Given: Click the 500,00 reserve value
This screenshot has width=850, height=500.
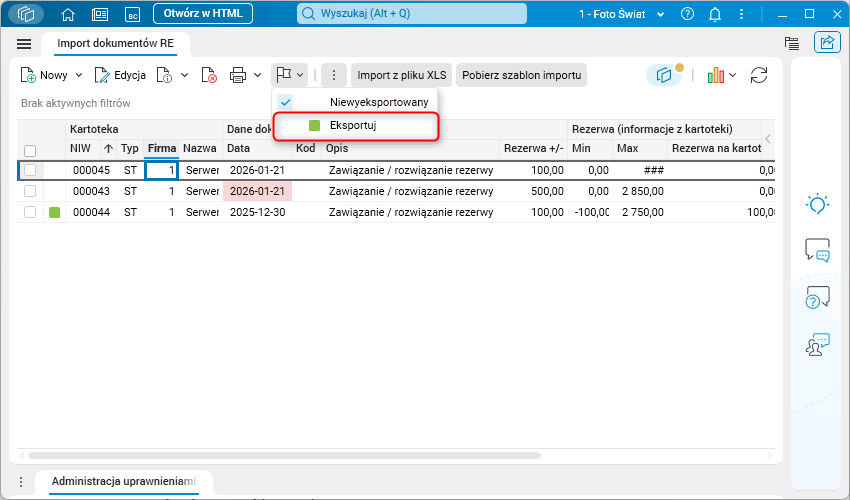Looking at the screenshot, I should point(547,191).
